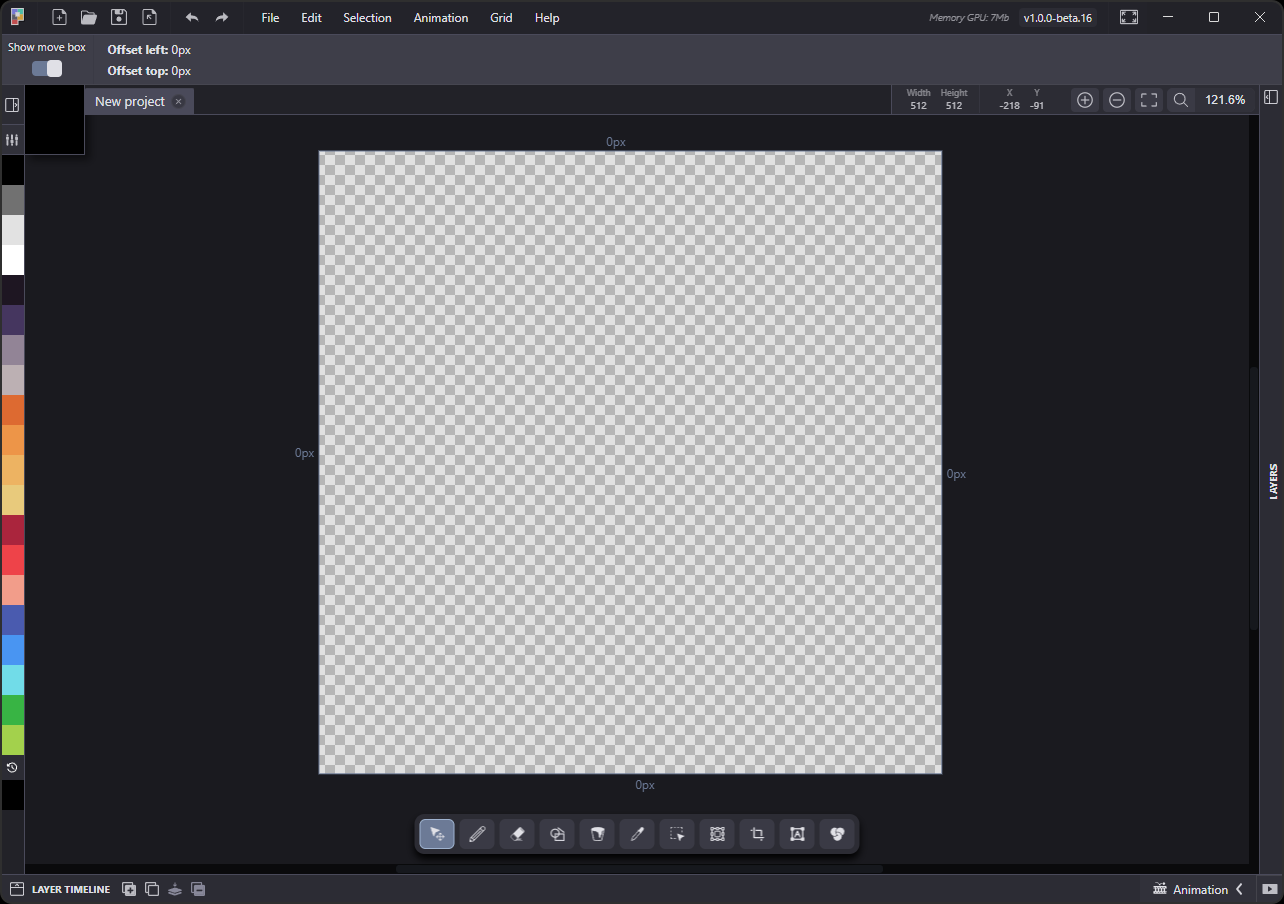
Task: Merge the layer down
Action: (x=175, y=889)
